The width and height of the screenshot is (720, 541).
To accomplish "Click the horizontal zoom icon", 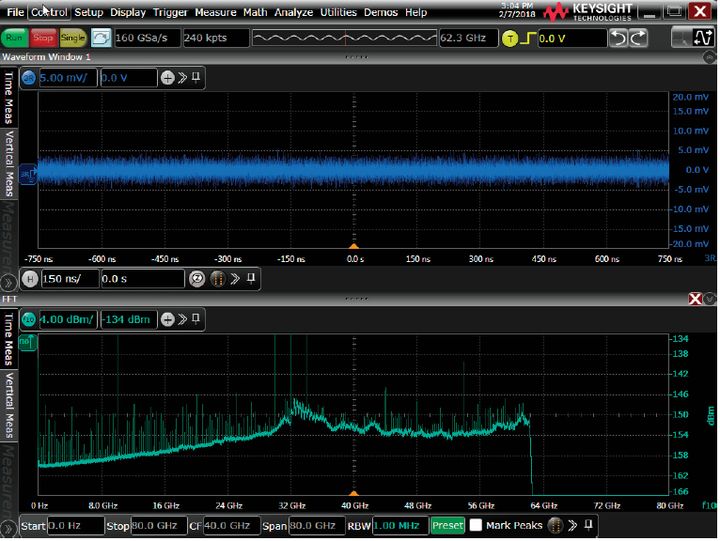I will [197, 279].
